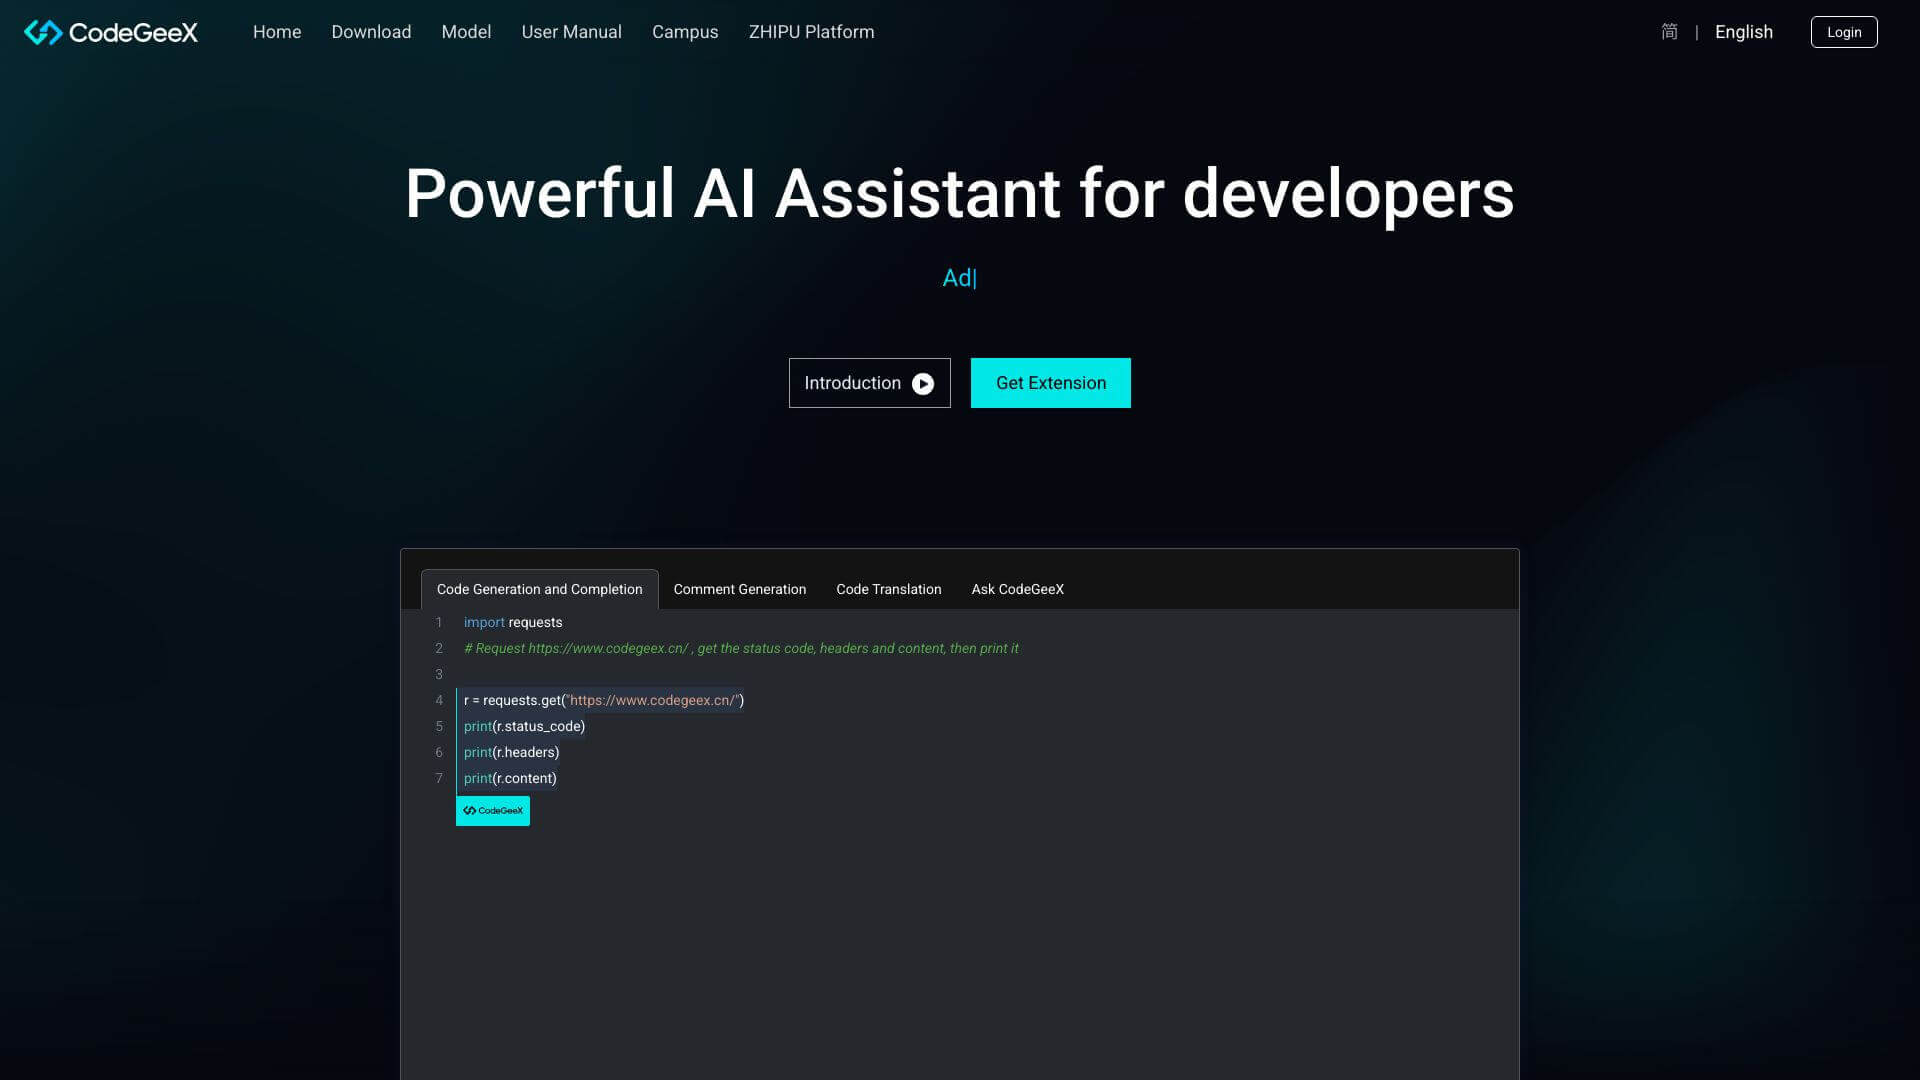Click the codegeex.cn URL inside the code snippet
This screenshot has width=1920, height=1080.
(650, 700)
